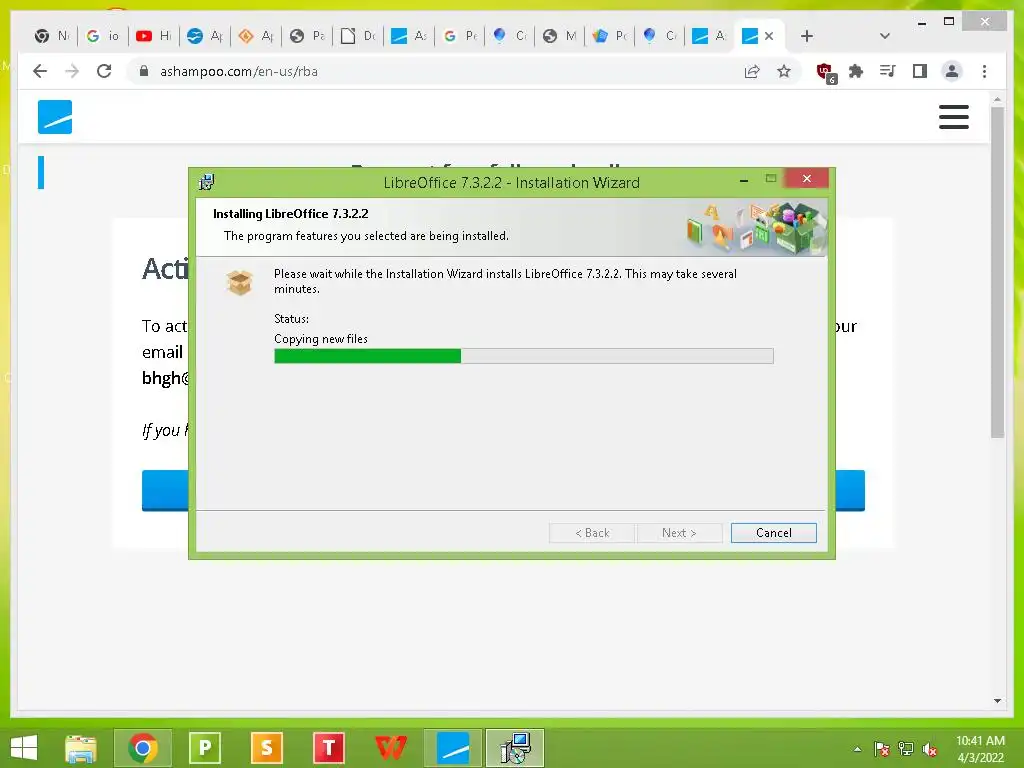Click the disabled Back button in wizard
1024x768 pixels.
592,533
